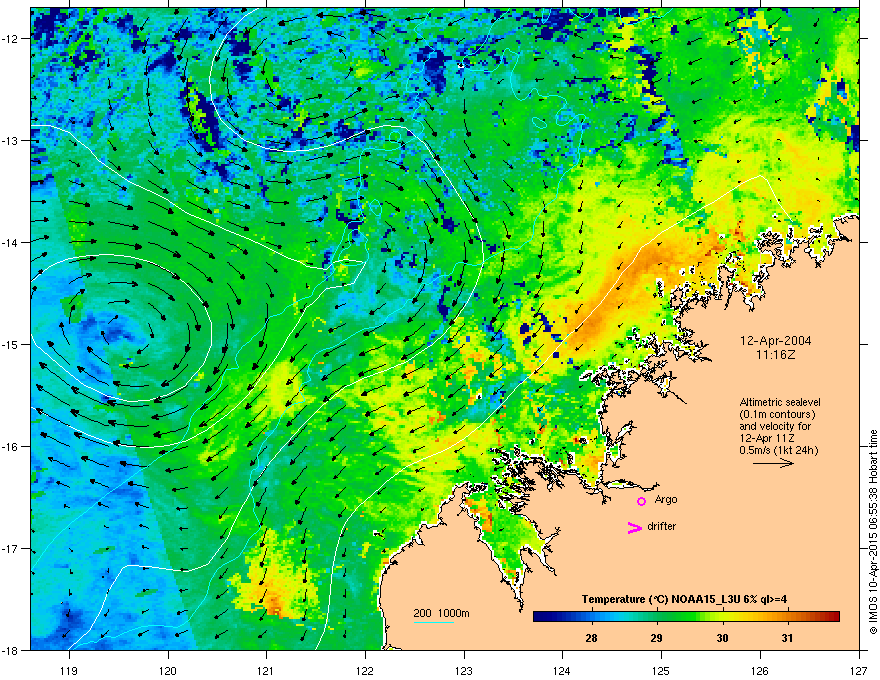Image resolution: width=880 pixels, height=680 pixels.
Task: Click the '29' color bar tick label
Action: (656, 638)
